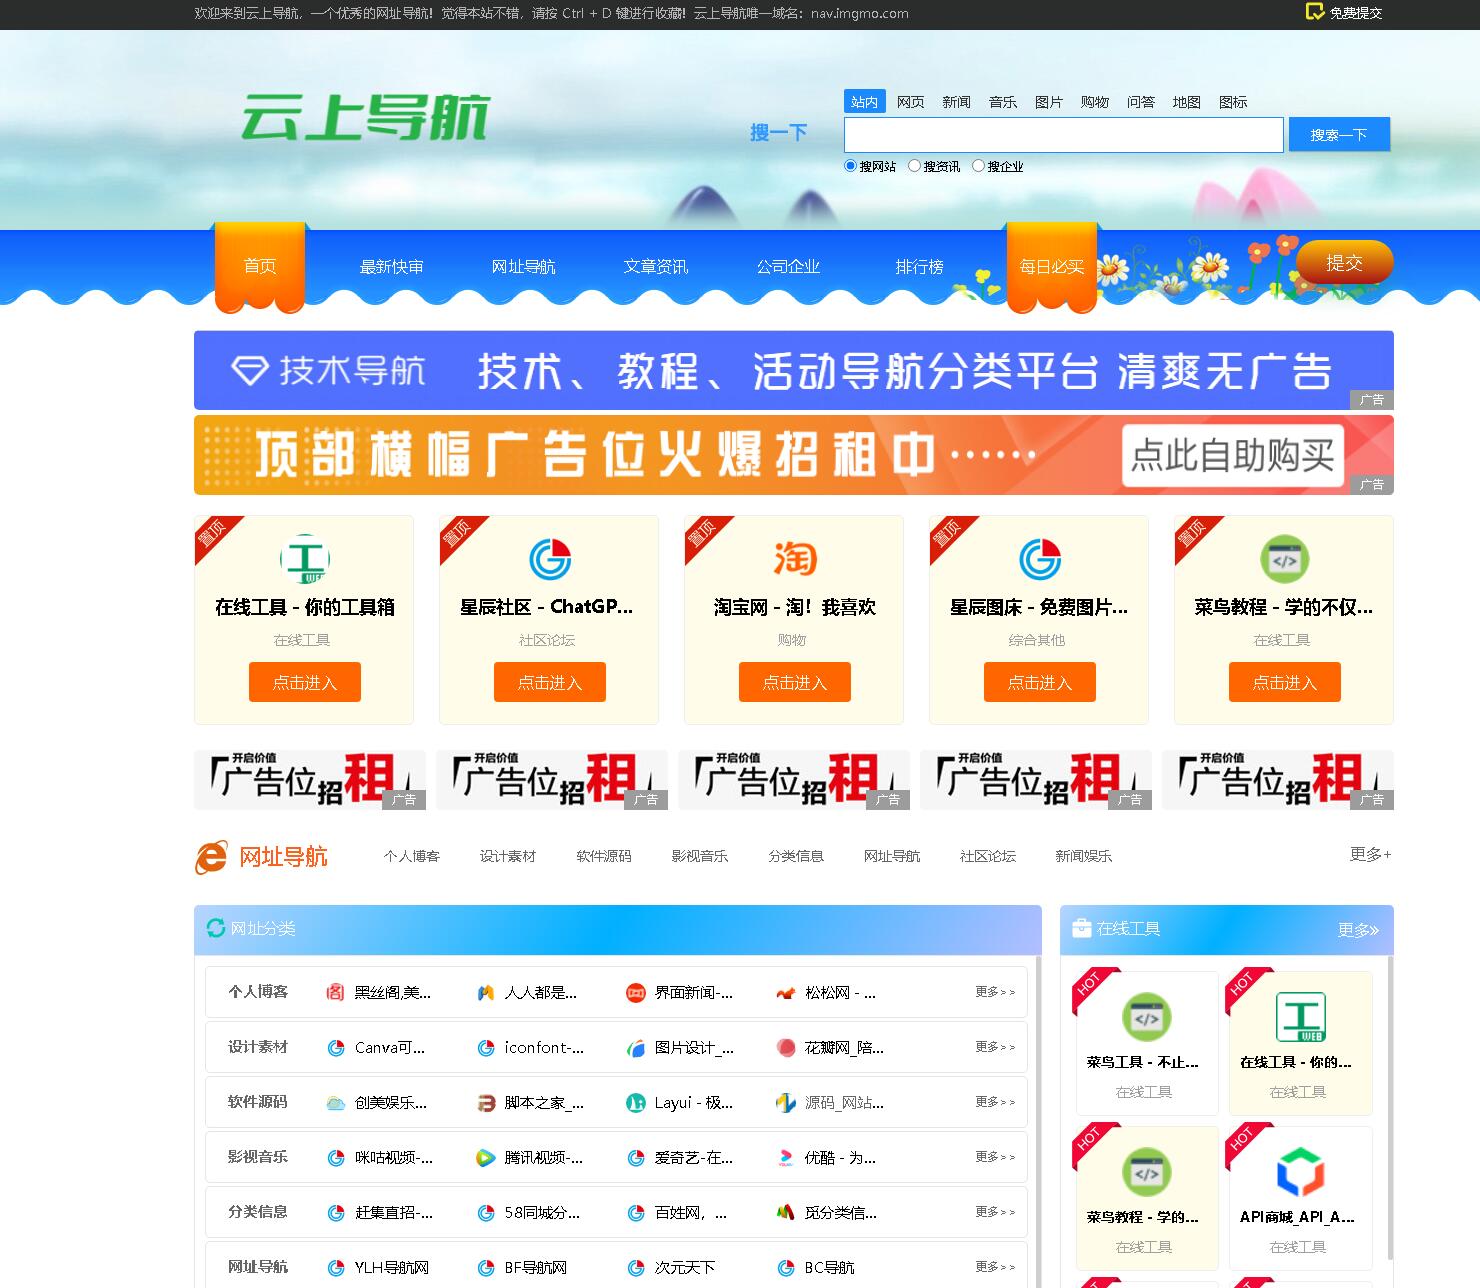Click the 腾讯视频 play favicon
Image resolution: width=1480 pixels, height=1288 pixels.
coord(485,1157)
